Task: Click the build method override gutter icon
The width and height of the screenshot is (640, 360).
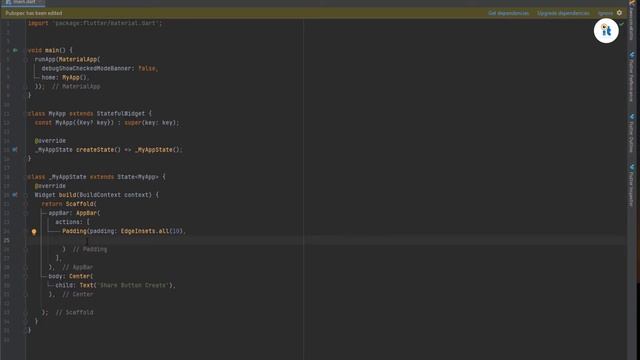Action: [15, 195]
